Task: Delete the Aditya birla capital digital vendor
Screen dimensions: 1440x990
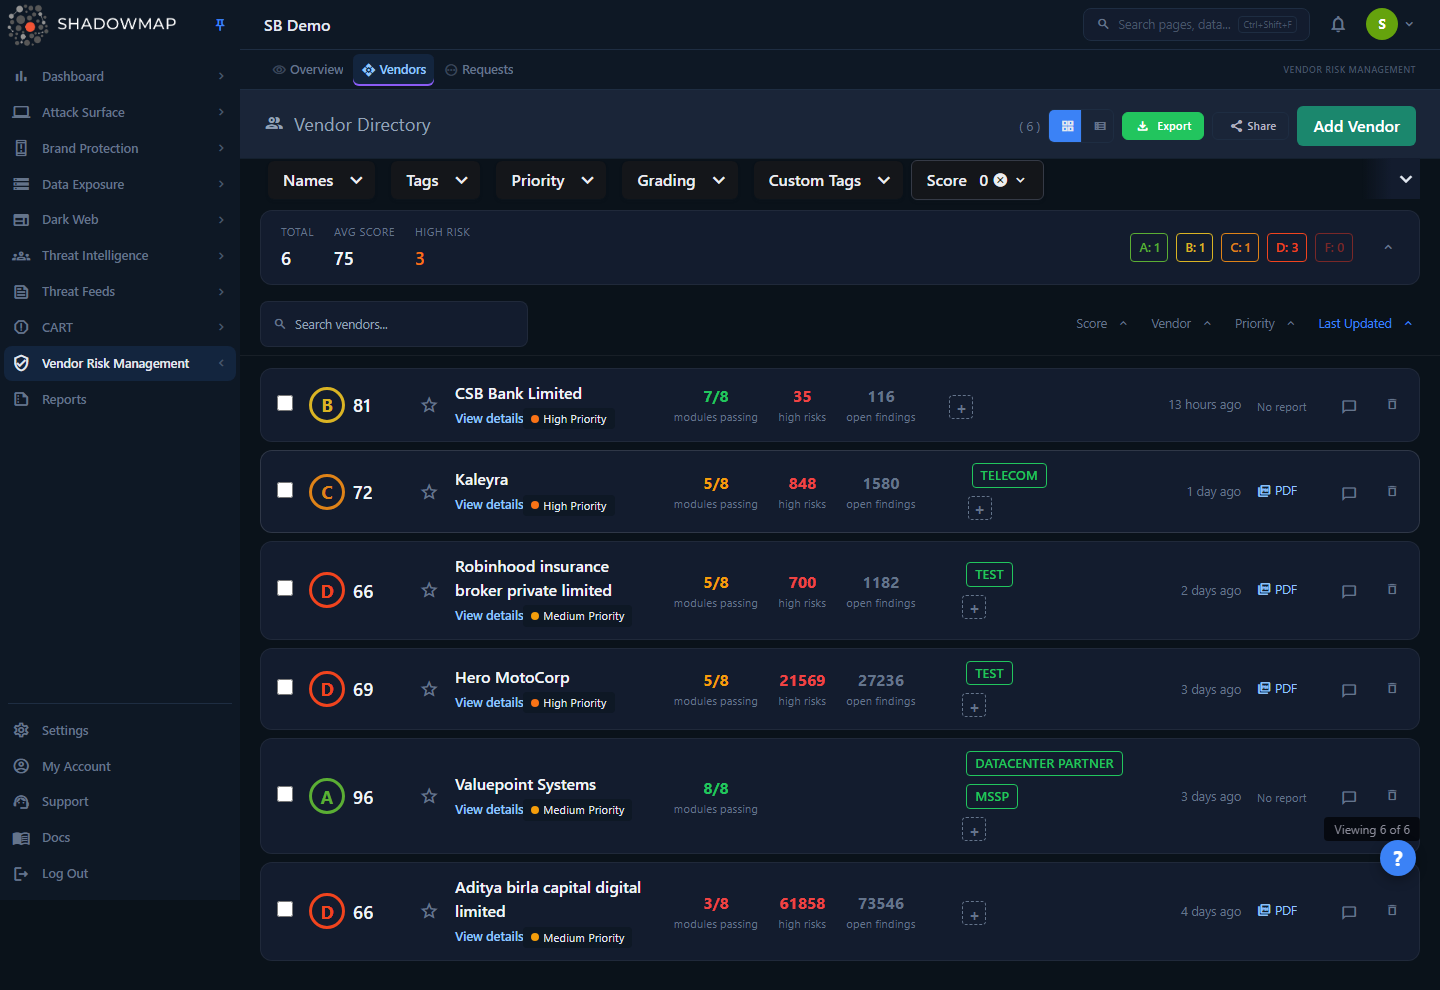Action: coord(1392,910)
